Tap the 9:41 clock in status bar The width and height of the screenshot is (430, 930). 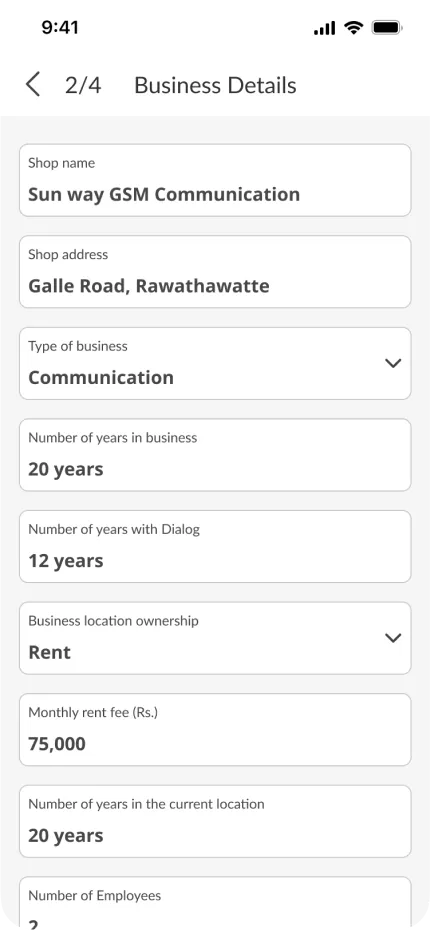pos(60,27)
